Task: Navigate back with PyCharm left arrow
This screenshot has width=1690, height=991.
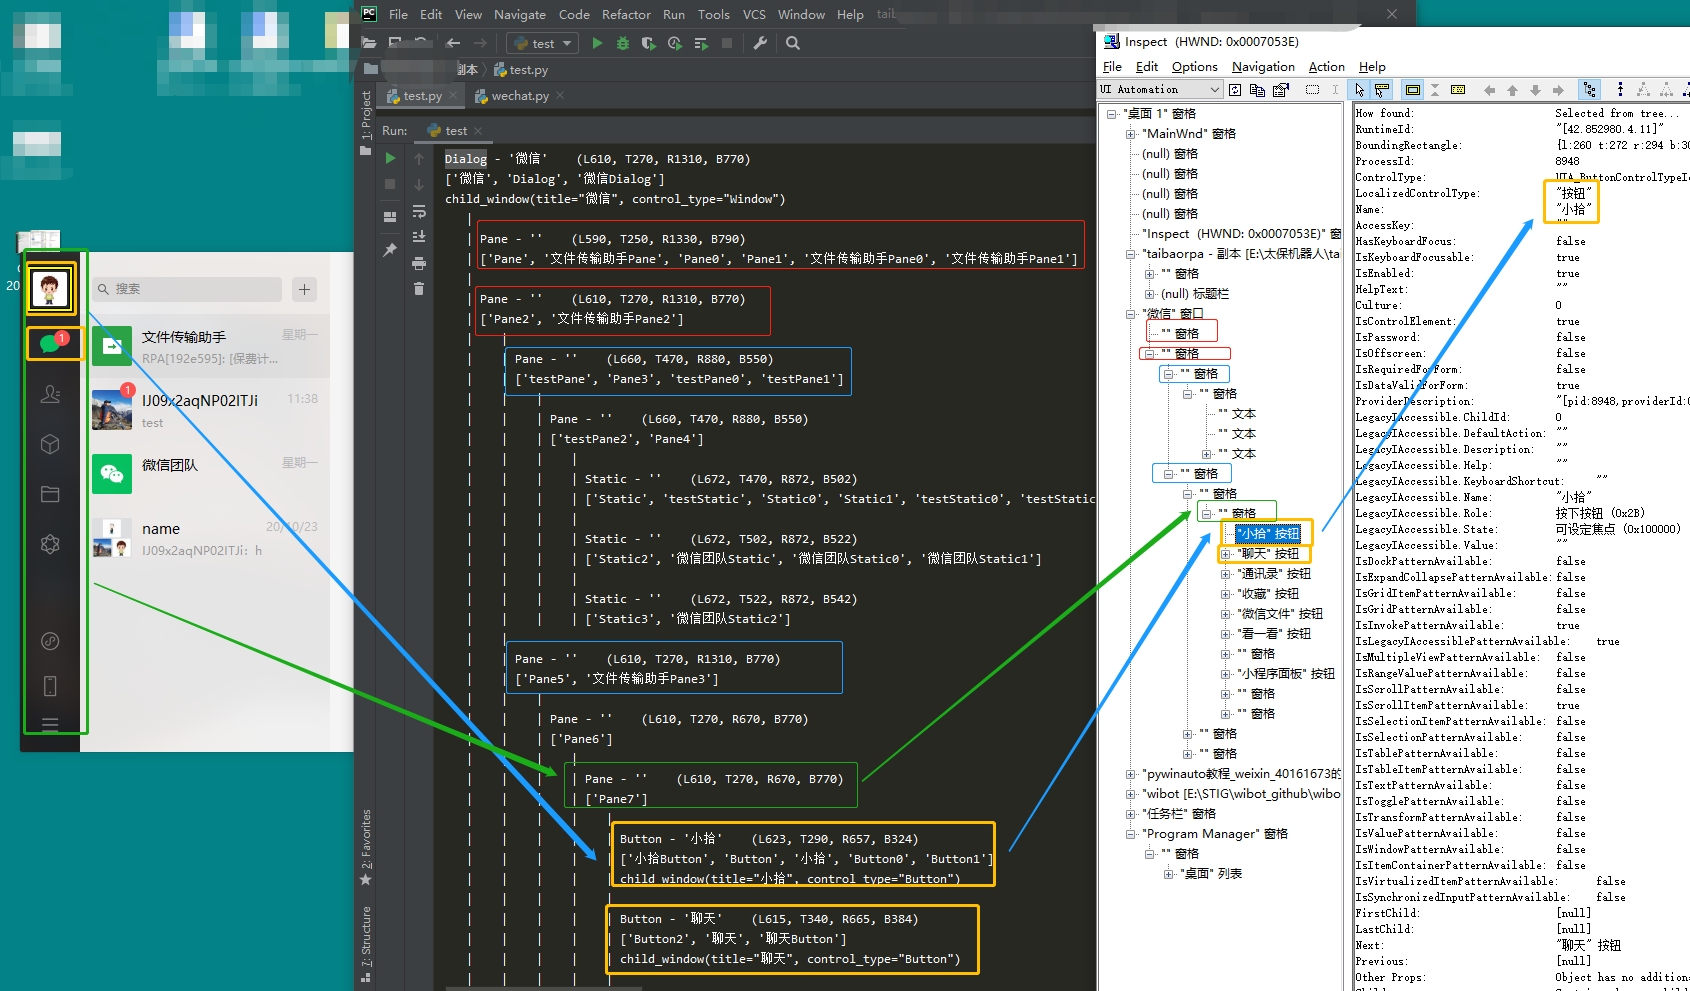Action: 453,43
